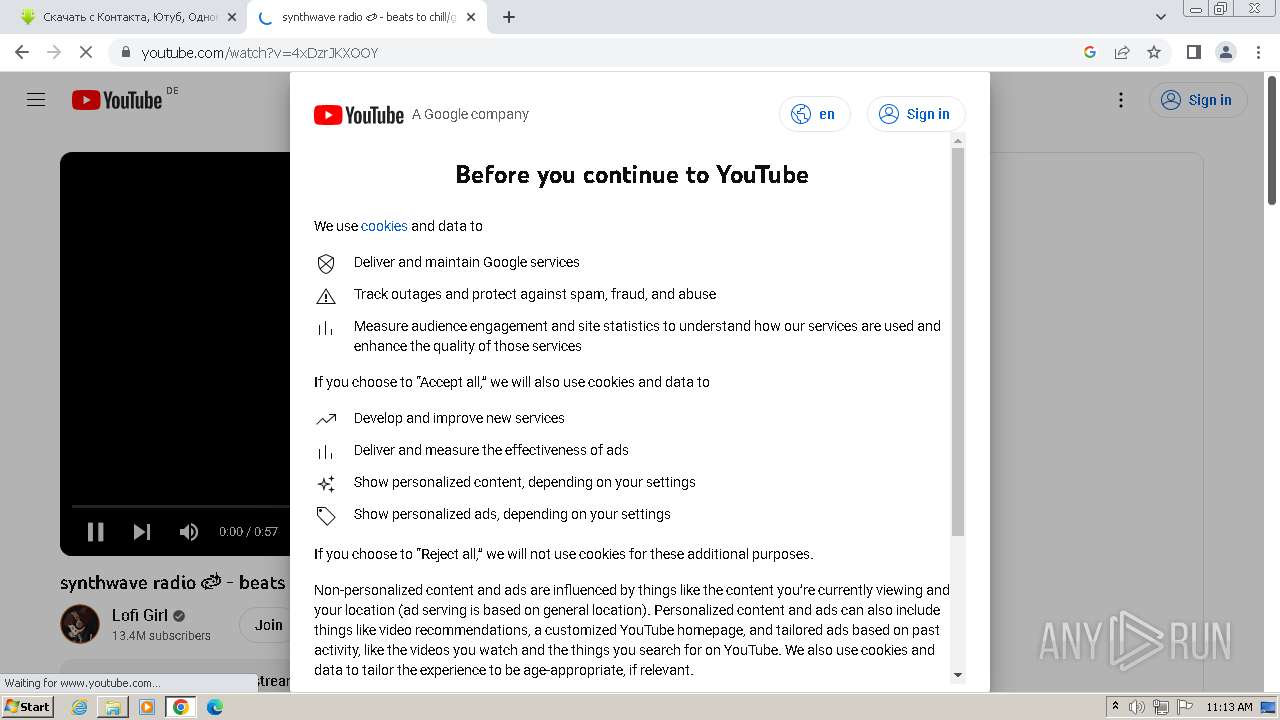Click the video title synthwave radio
The height and width of the screenshot is (720, 1280).
pos(173,582)
